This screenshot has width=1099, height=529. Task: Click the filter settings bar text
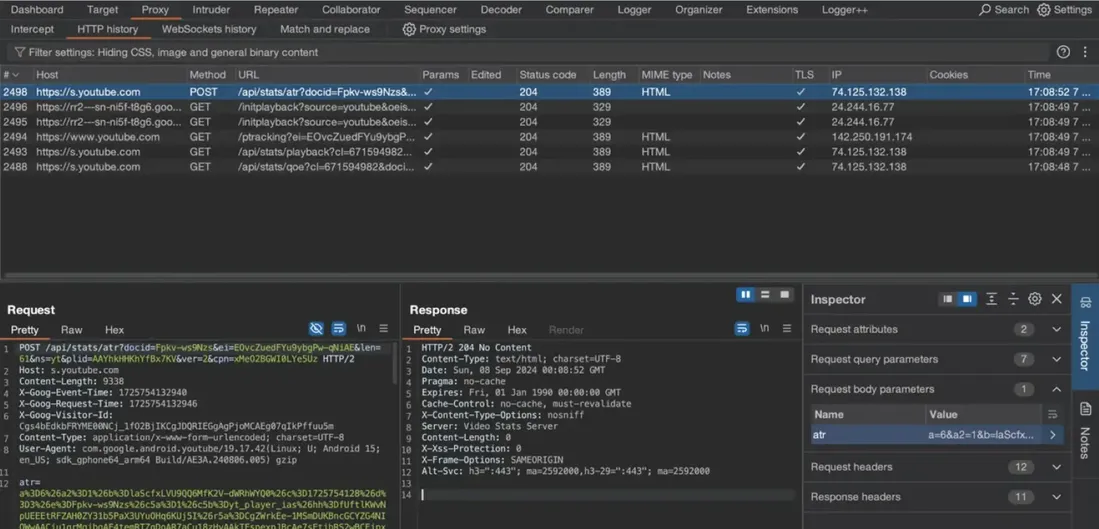tap(173, 53)
